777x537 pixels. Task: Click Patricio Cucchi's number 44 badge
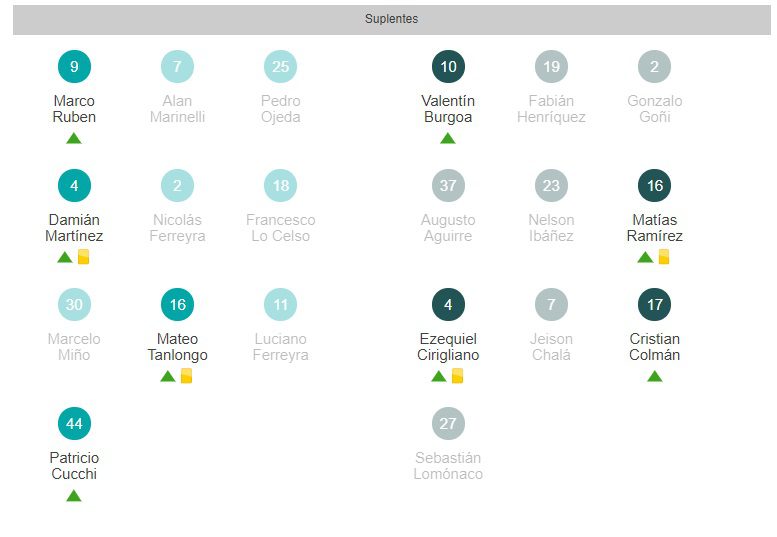(74, 423)
